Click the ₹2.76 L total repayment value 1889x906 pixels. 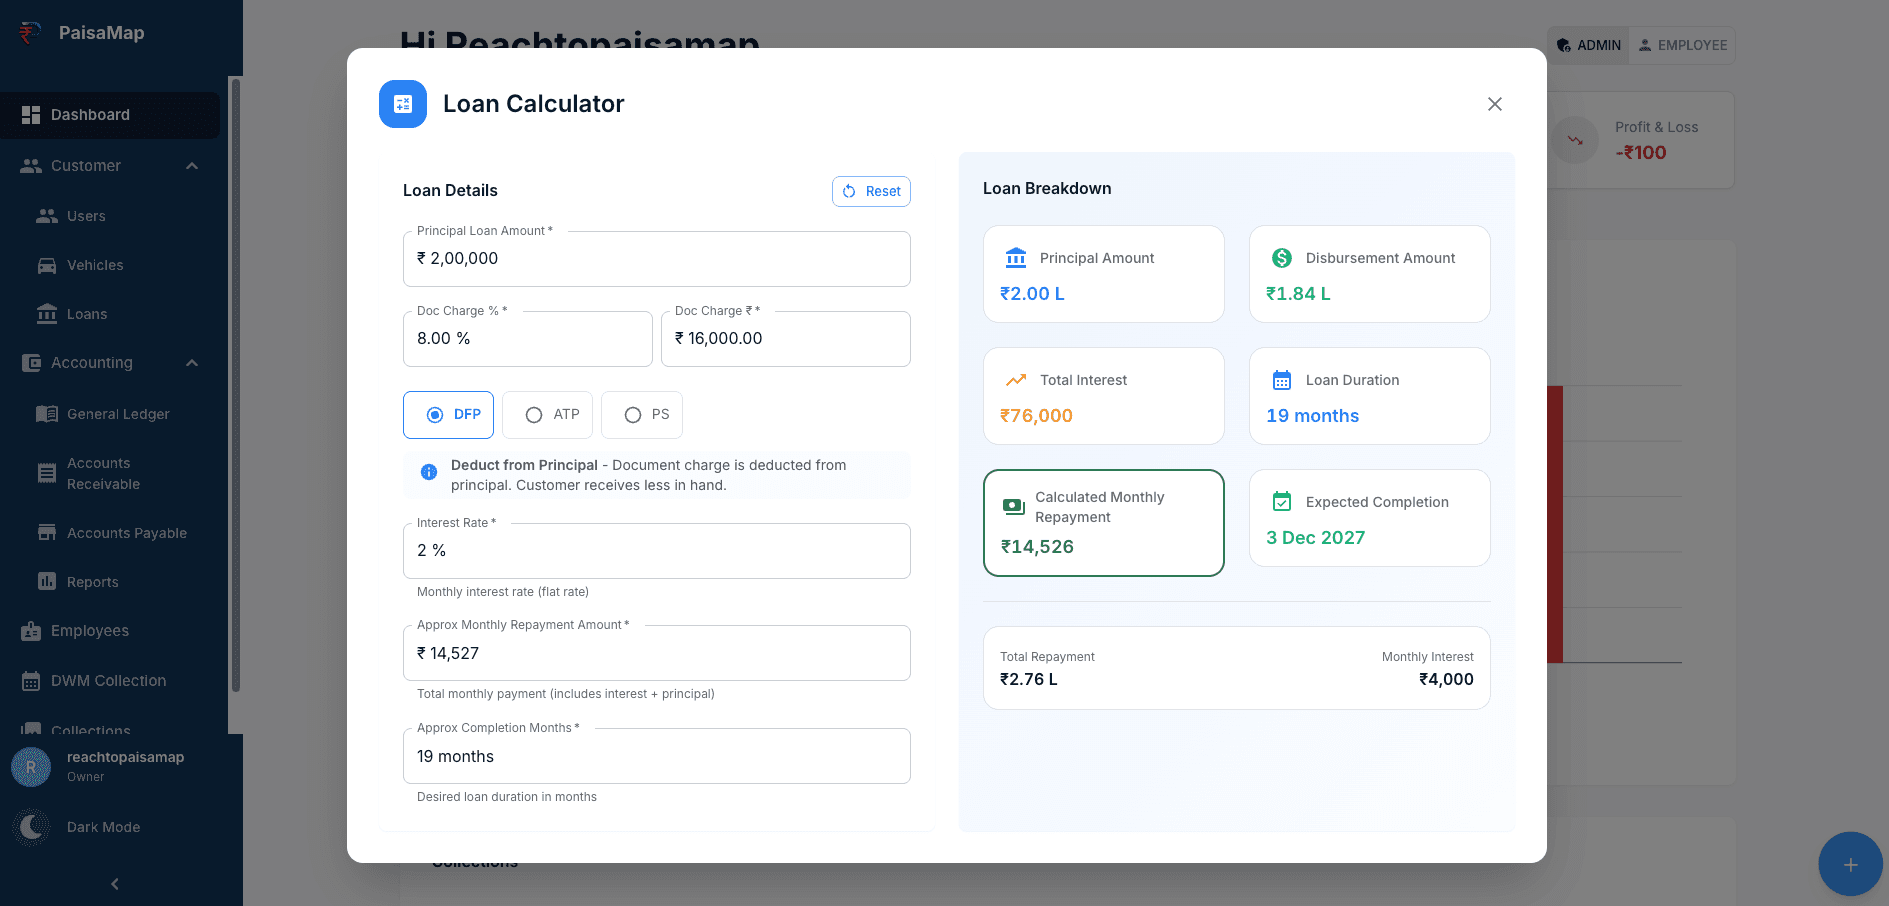(1029, 679)
